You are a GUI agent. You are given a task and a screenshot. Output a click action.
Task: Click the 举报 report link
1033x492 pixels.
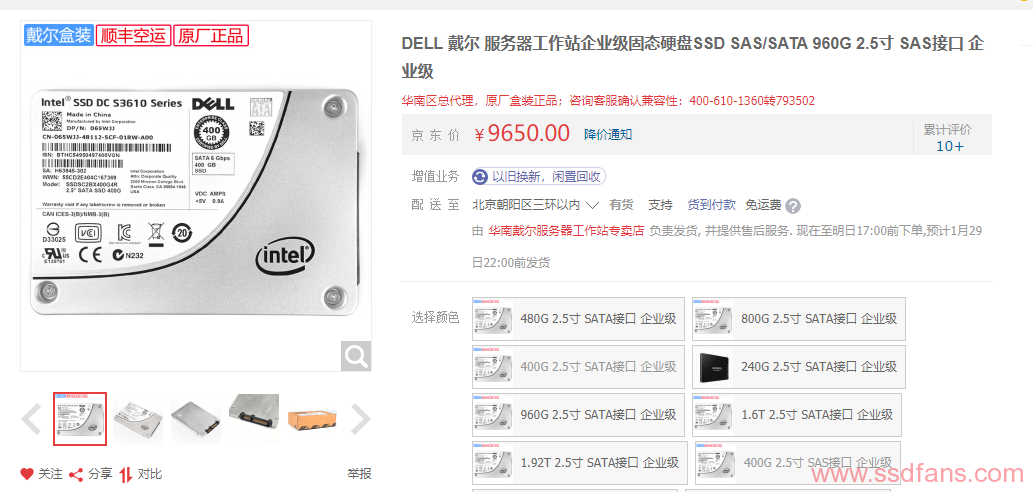coord(360,474)
